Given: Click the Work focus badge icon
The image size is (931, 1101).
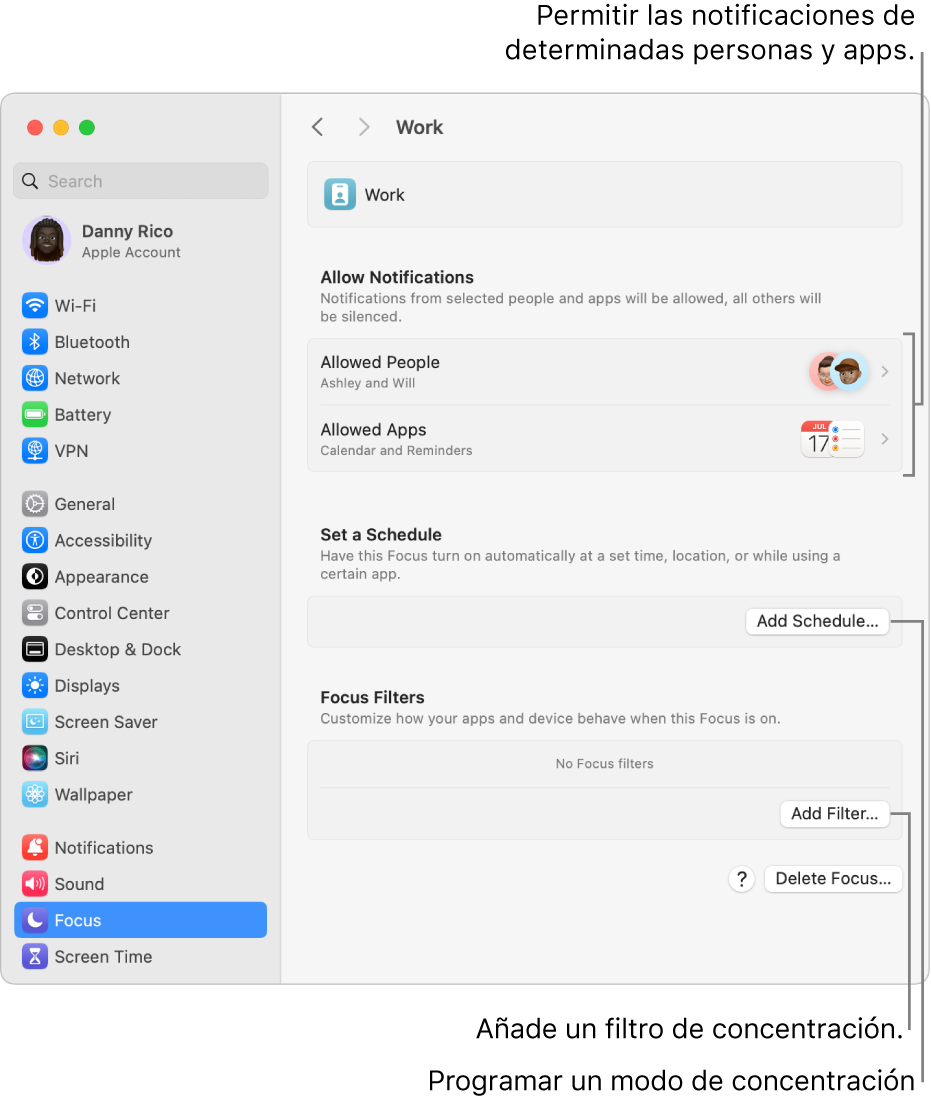Looking at the screenshot, I should point(340,195).
